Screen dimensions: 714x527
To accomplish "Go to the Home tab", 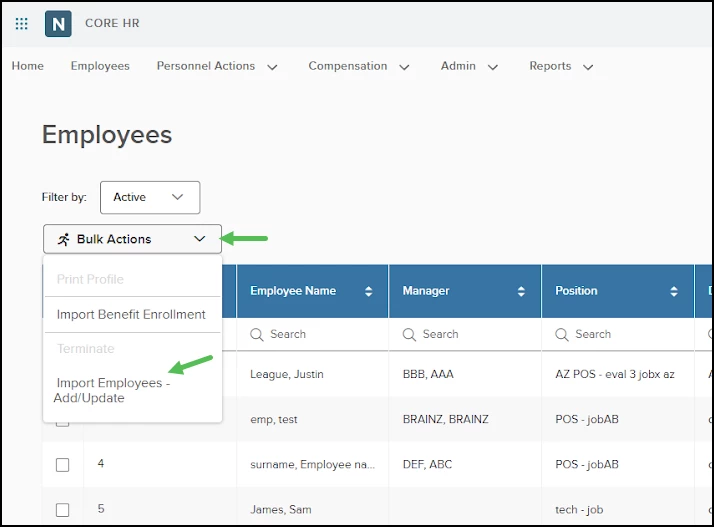I will pyautogui.click(x=28, y=66).
